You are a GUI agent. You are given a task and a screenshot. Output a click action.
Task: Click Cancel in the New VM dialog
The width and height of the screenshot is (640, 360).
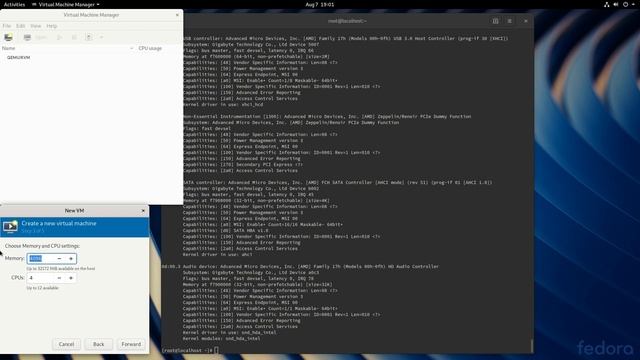(x=66, y=344)
